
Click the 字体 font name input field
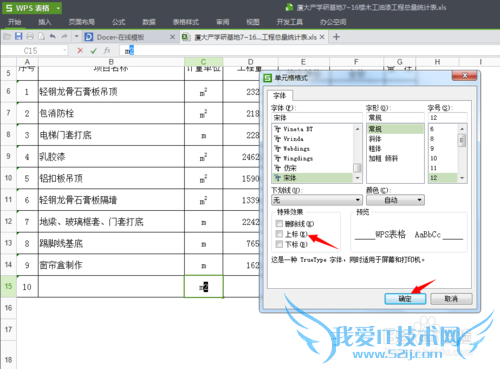[x=317, y=118]
